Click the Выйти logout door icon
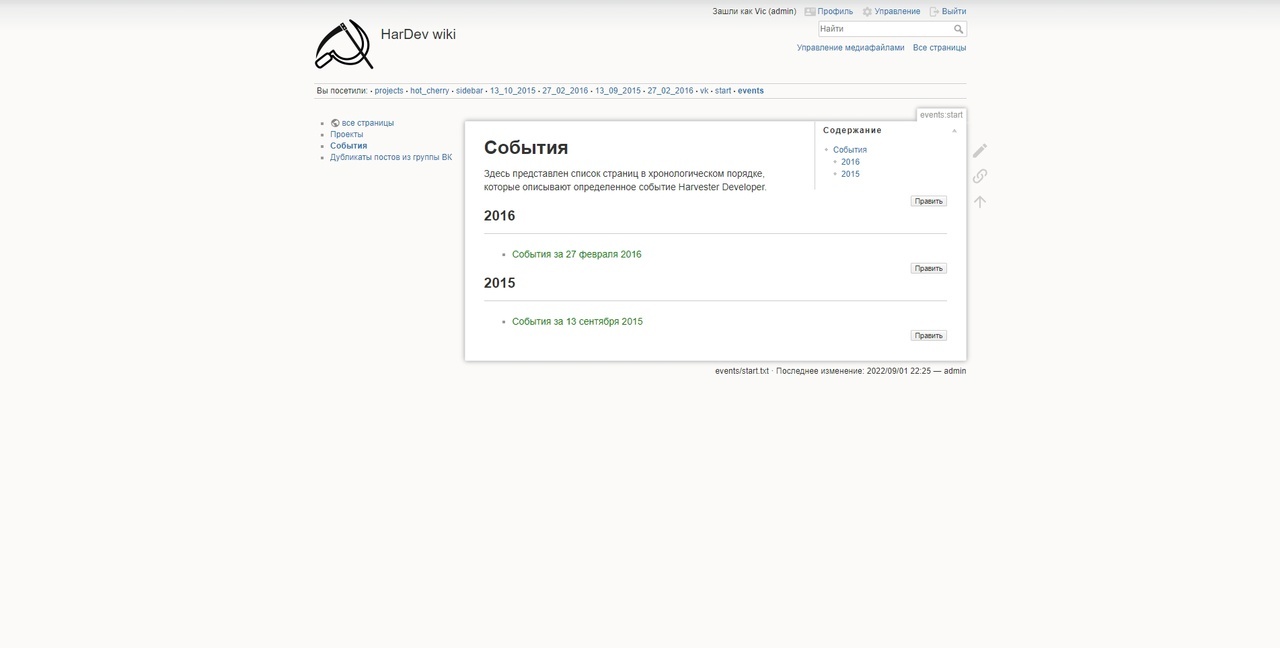 934,12
